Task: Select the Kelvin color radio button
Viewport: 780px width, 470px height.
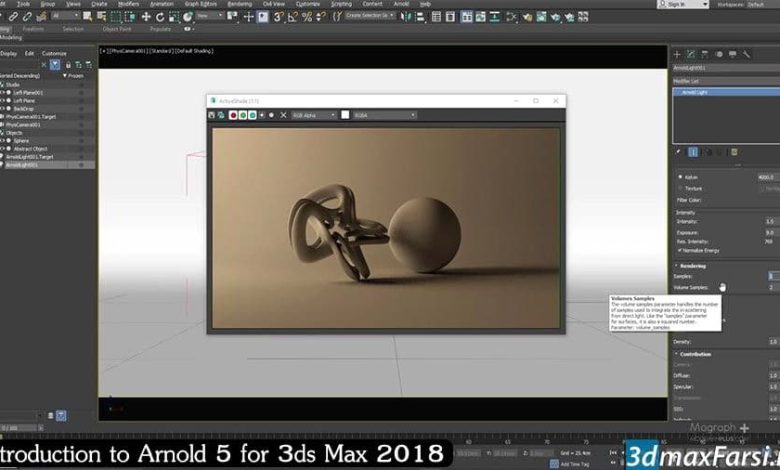Action: [680, 177]
